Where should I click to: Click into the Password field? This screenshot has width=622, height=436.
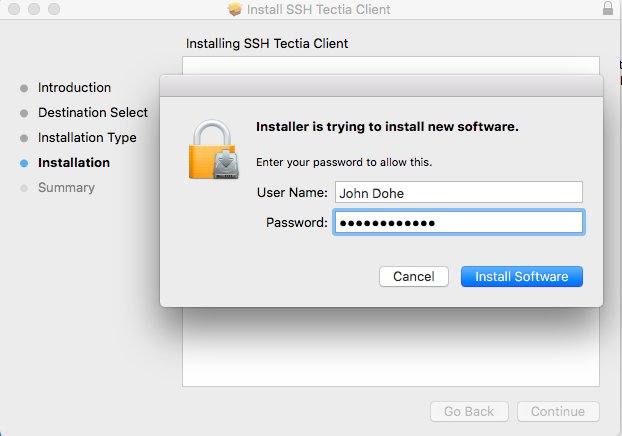coord(459,222)
